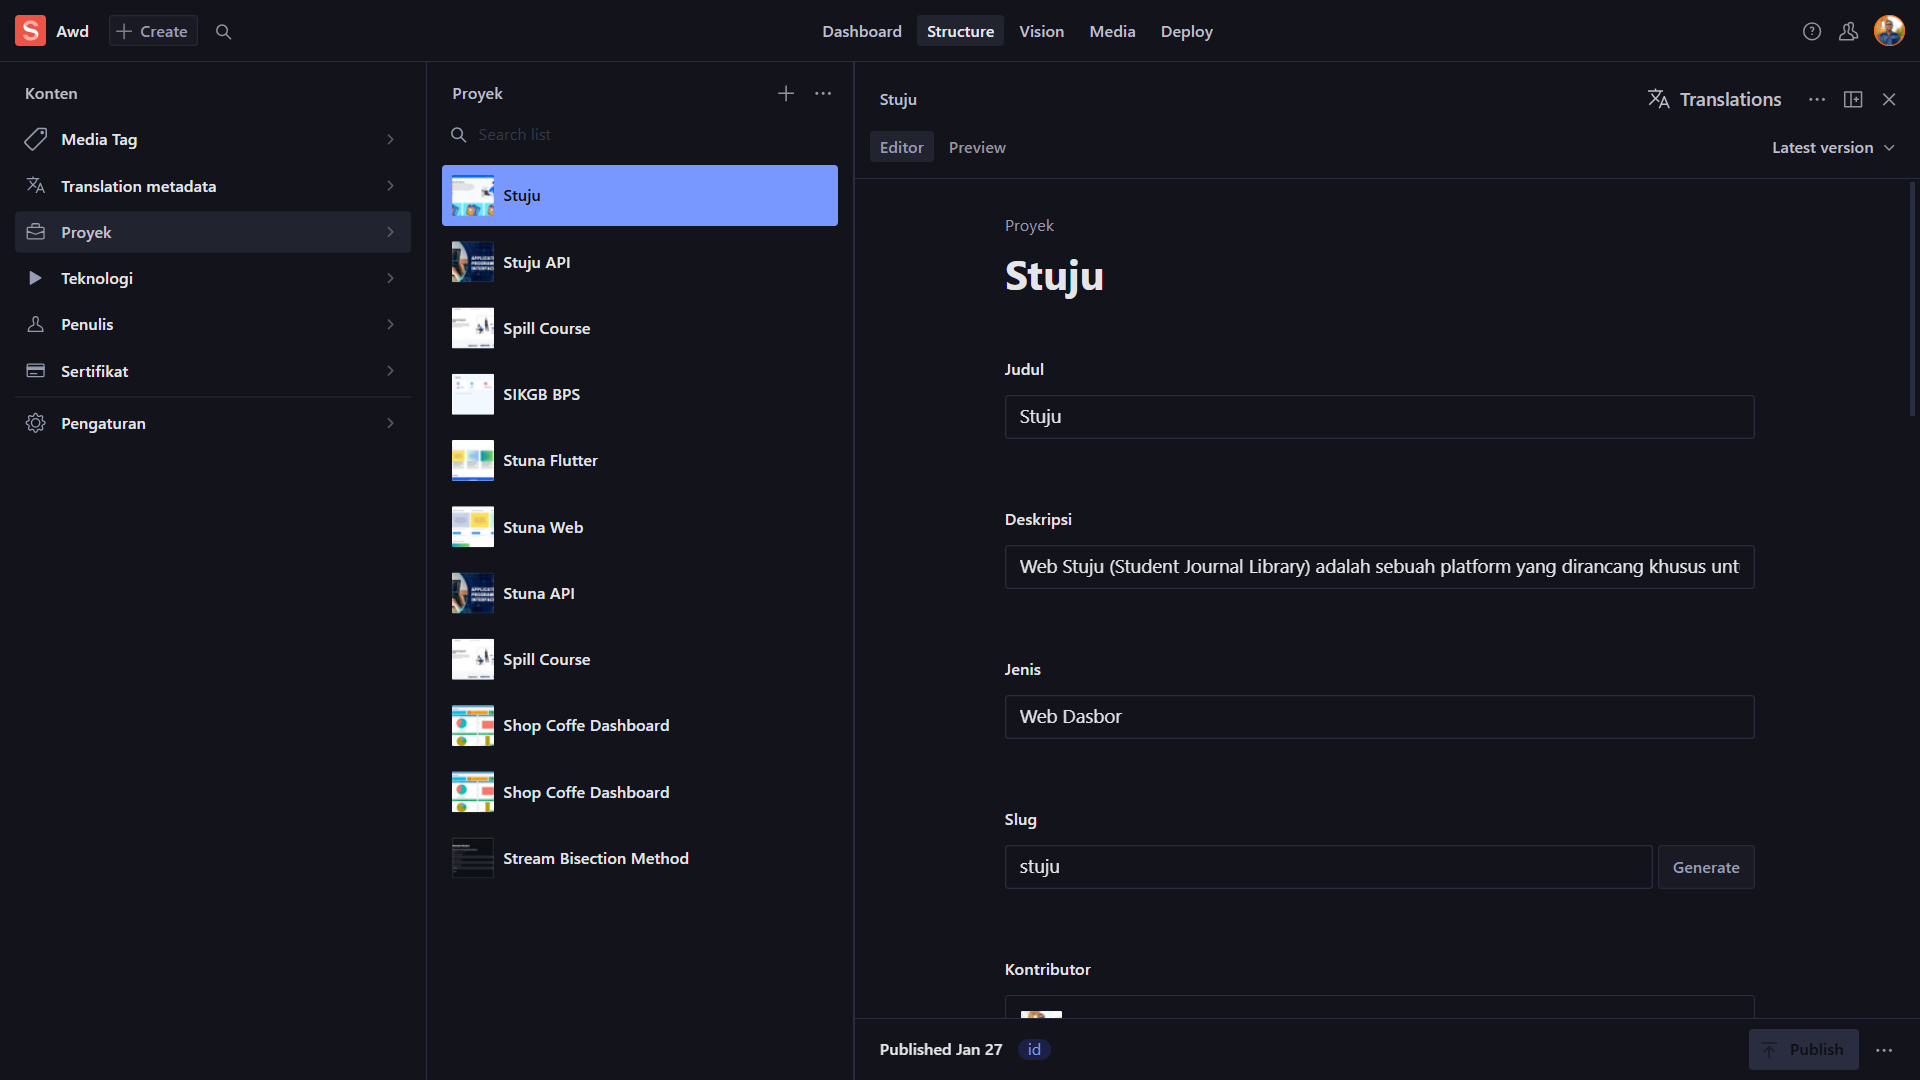1920x1080 pixels.
Task: Open the Proyek list options menu
Action: [823, 93]
